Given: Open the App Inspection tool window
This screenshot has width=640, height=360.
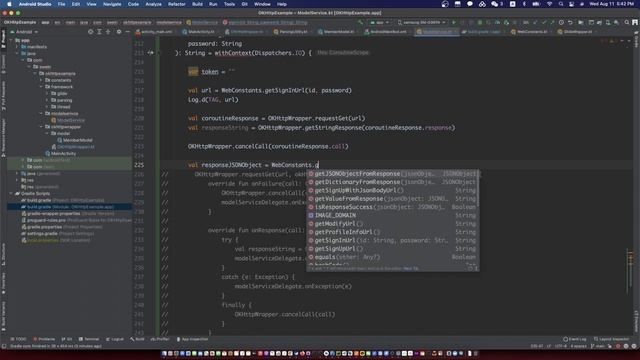Looking at the screenshot, I should point(192,339).
